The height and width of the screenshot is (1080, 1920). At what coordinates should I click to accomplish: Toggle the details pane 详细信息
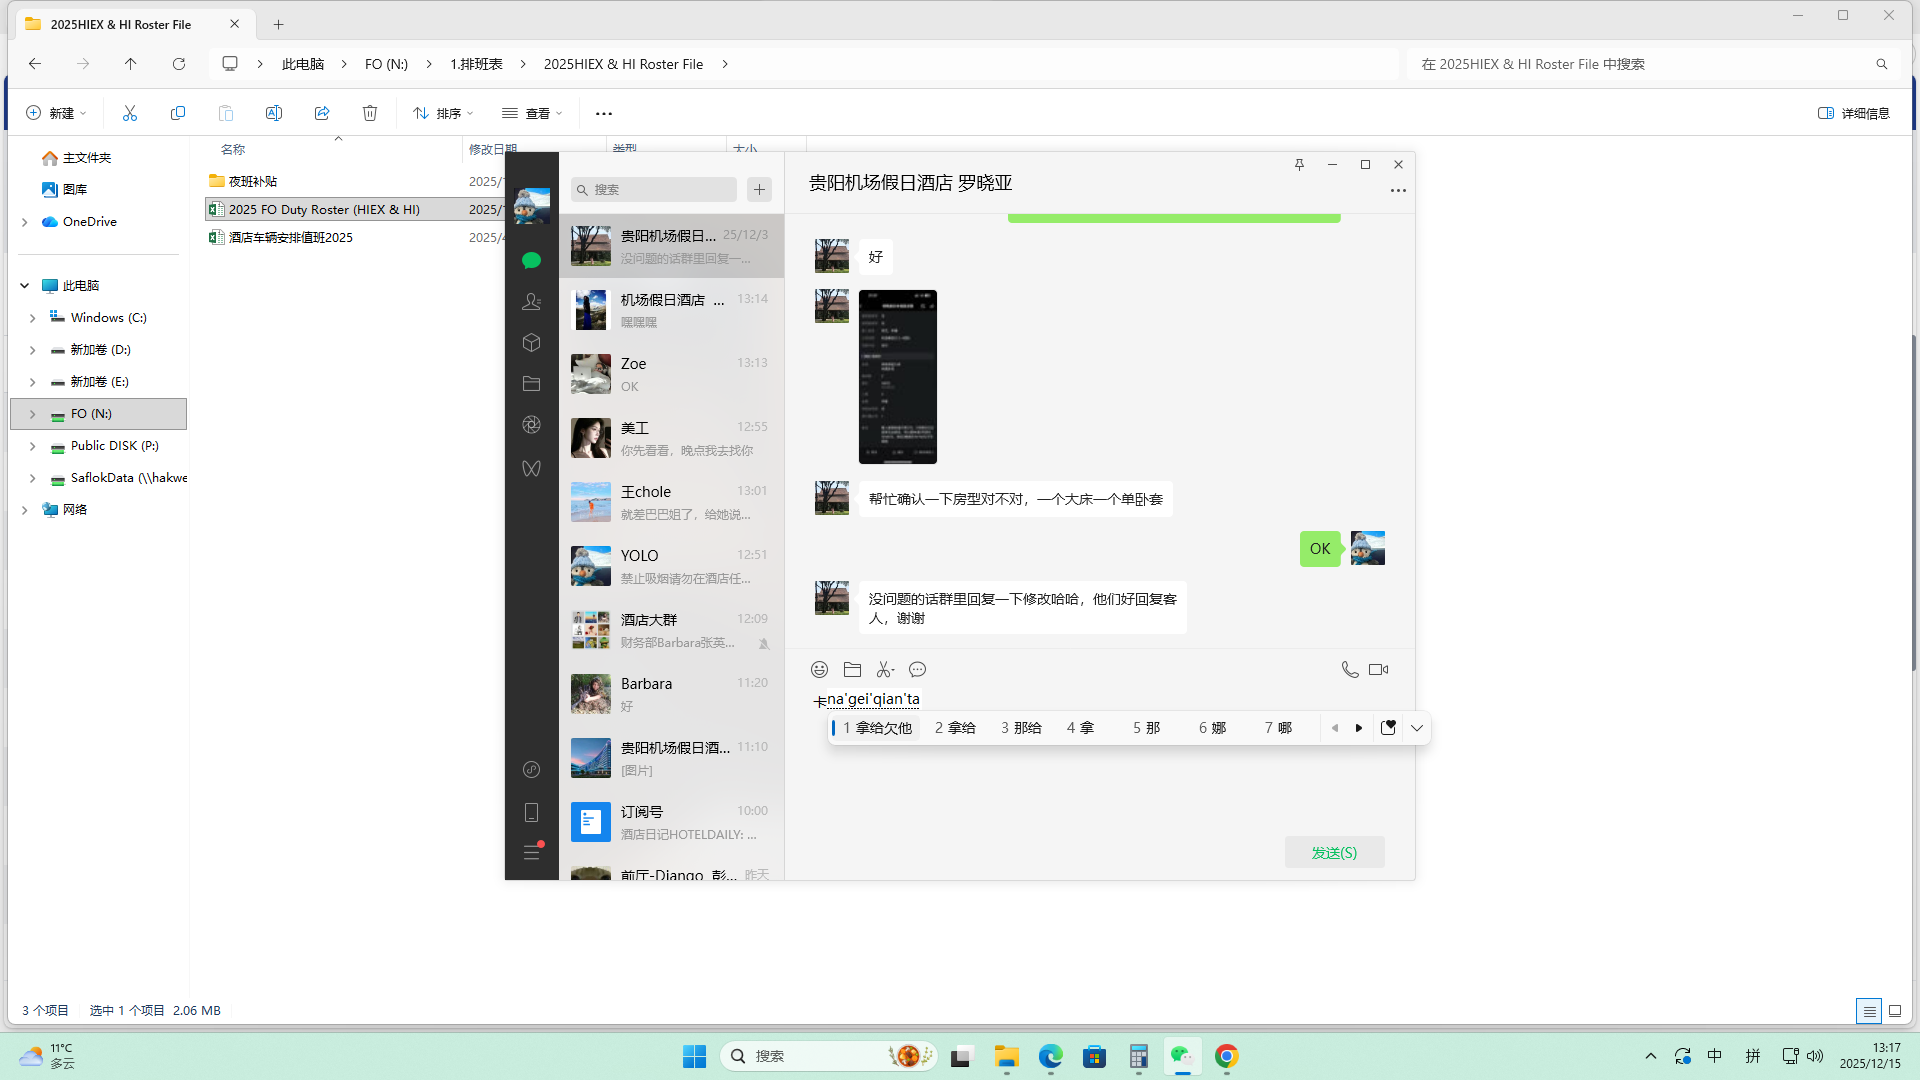pos(1853,113)
